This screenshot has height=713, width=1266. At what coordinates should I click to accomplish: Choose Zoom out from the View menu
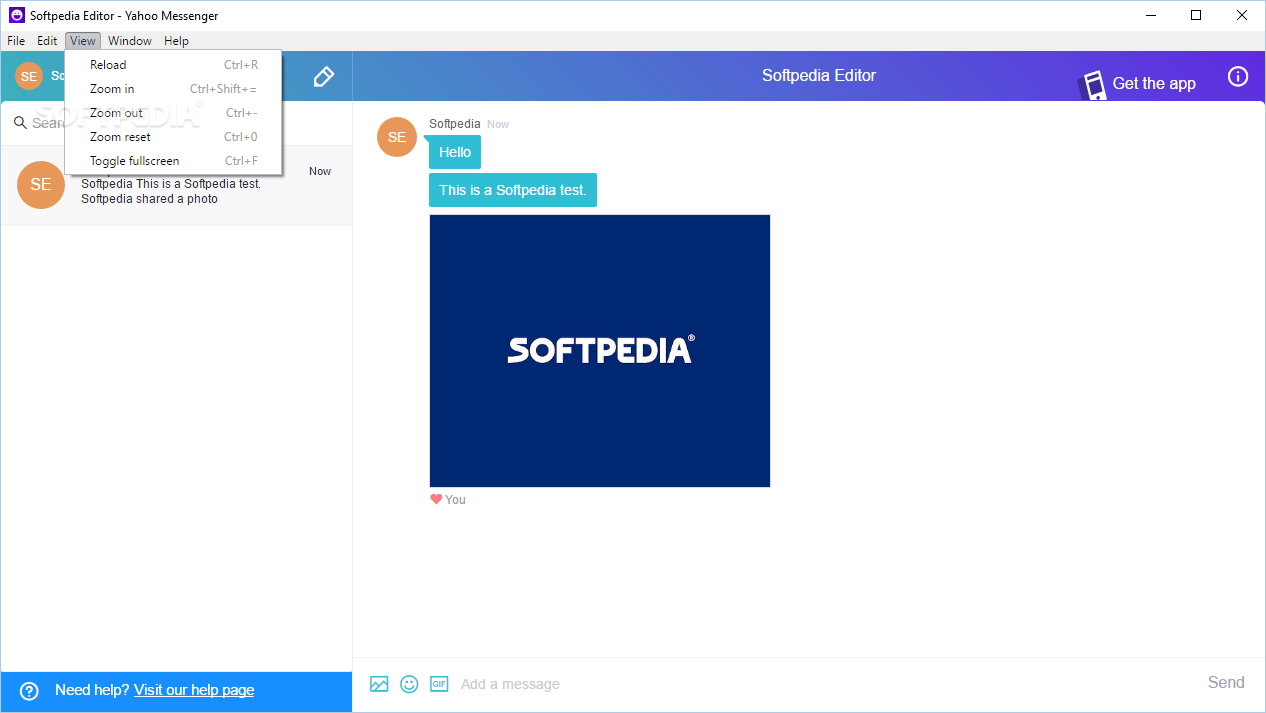(x=174, y=113)
